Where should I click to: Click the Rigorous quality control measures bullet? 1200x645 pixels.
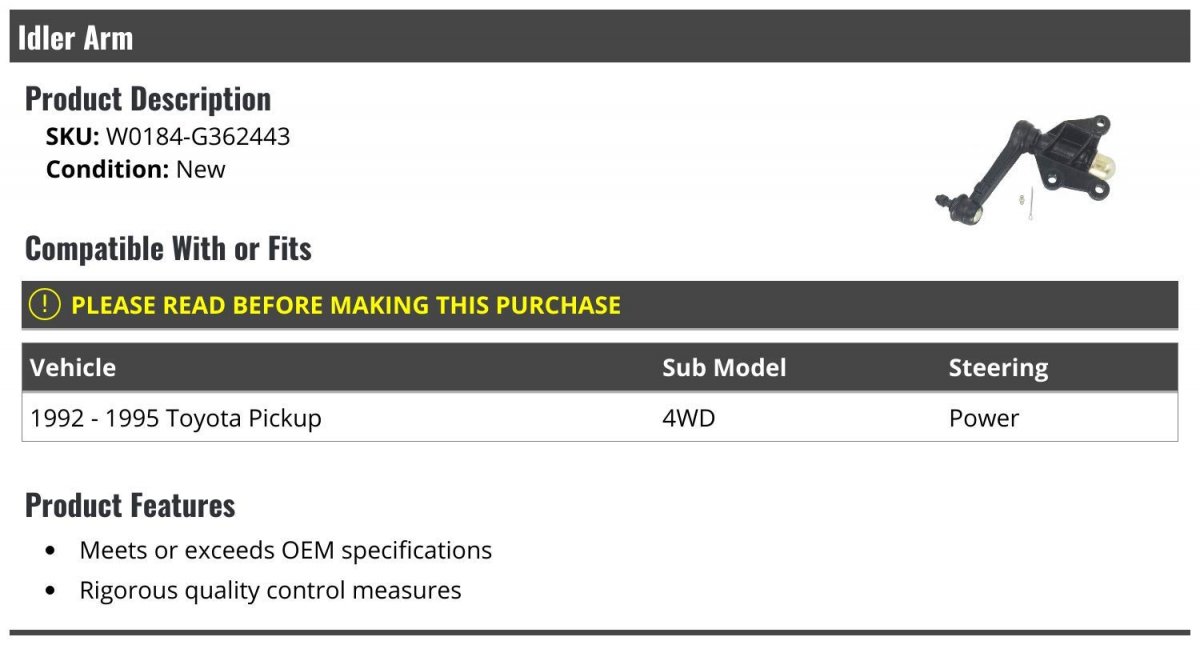click(x=270, y=590)
